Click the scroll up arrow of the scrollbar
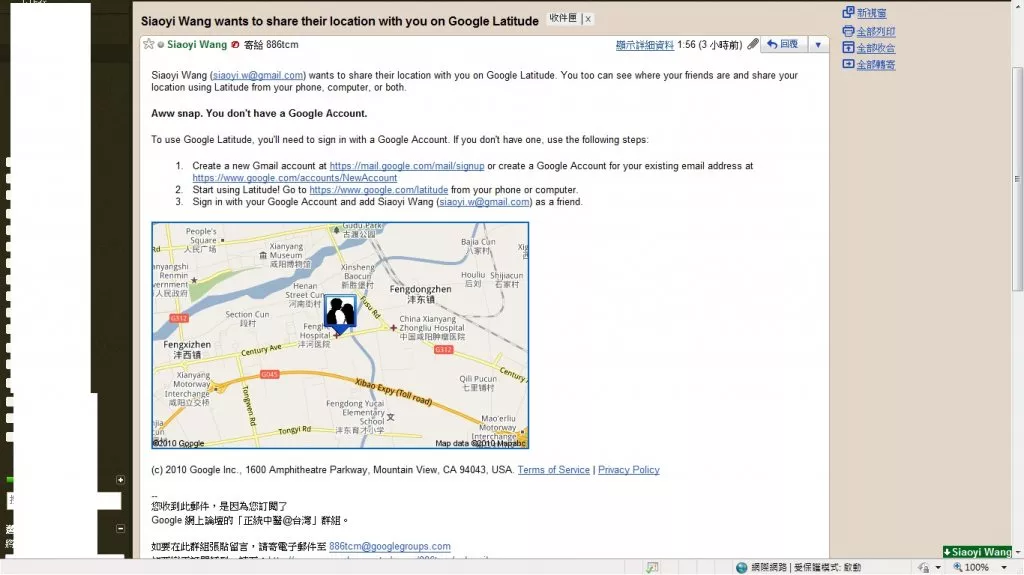Viewport: 1024px width, 575px height. 1017,7
